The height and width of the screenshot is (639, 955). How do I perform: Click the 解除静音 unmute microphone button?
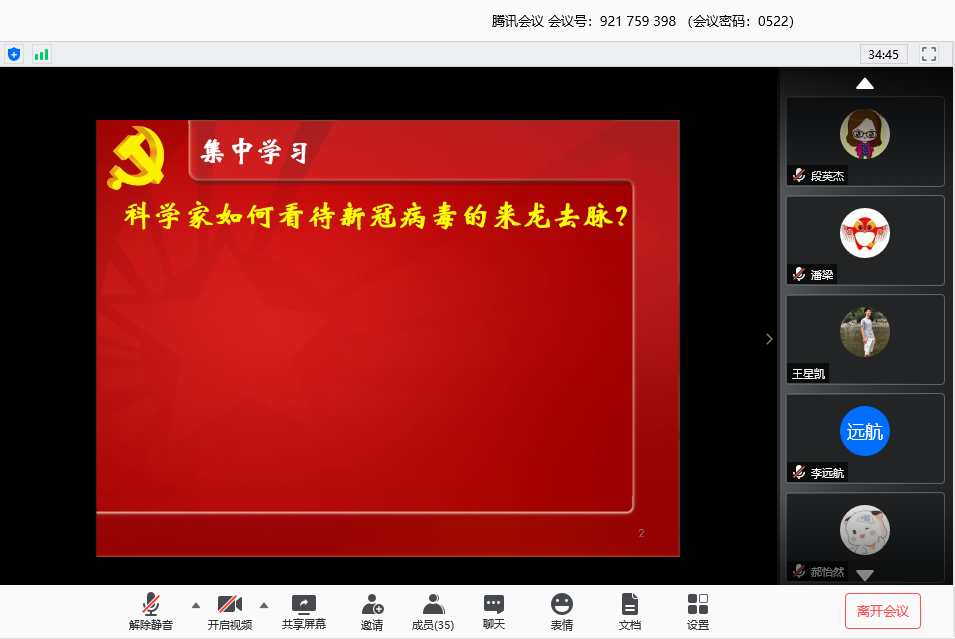[150, 610]
